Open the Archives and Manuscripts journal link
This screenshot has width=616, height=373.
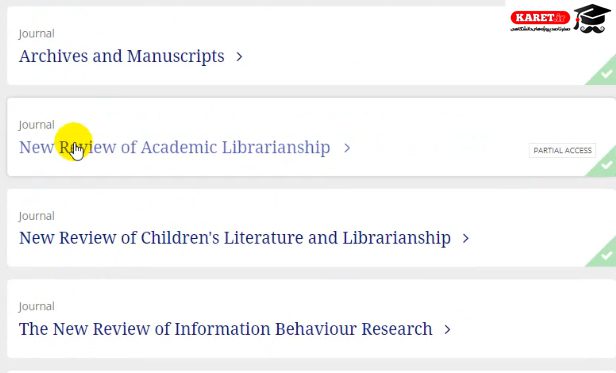point(121,56)
